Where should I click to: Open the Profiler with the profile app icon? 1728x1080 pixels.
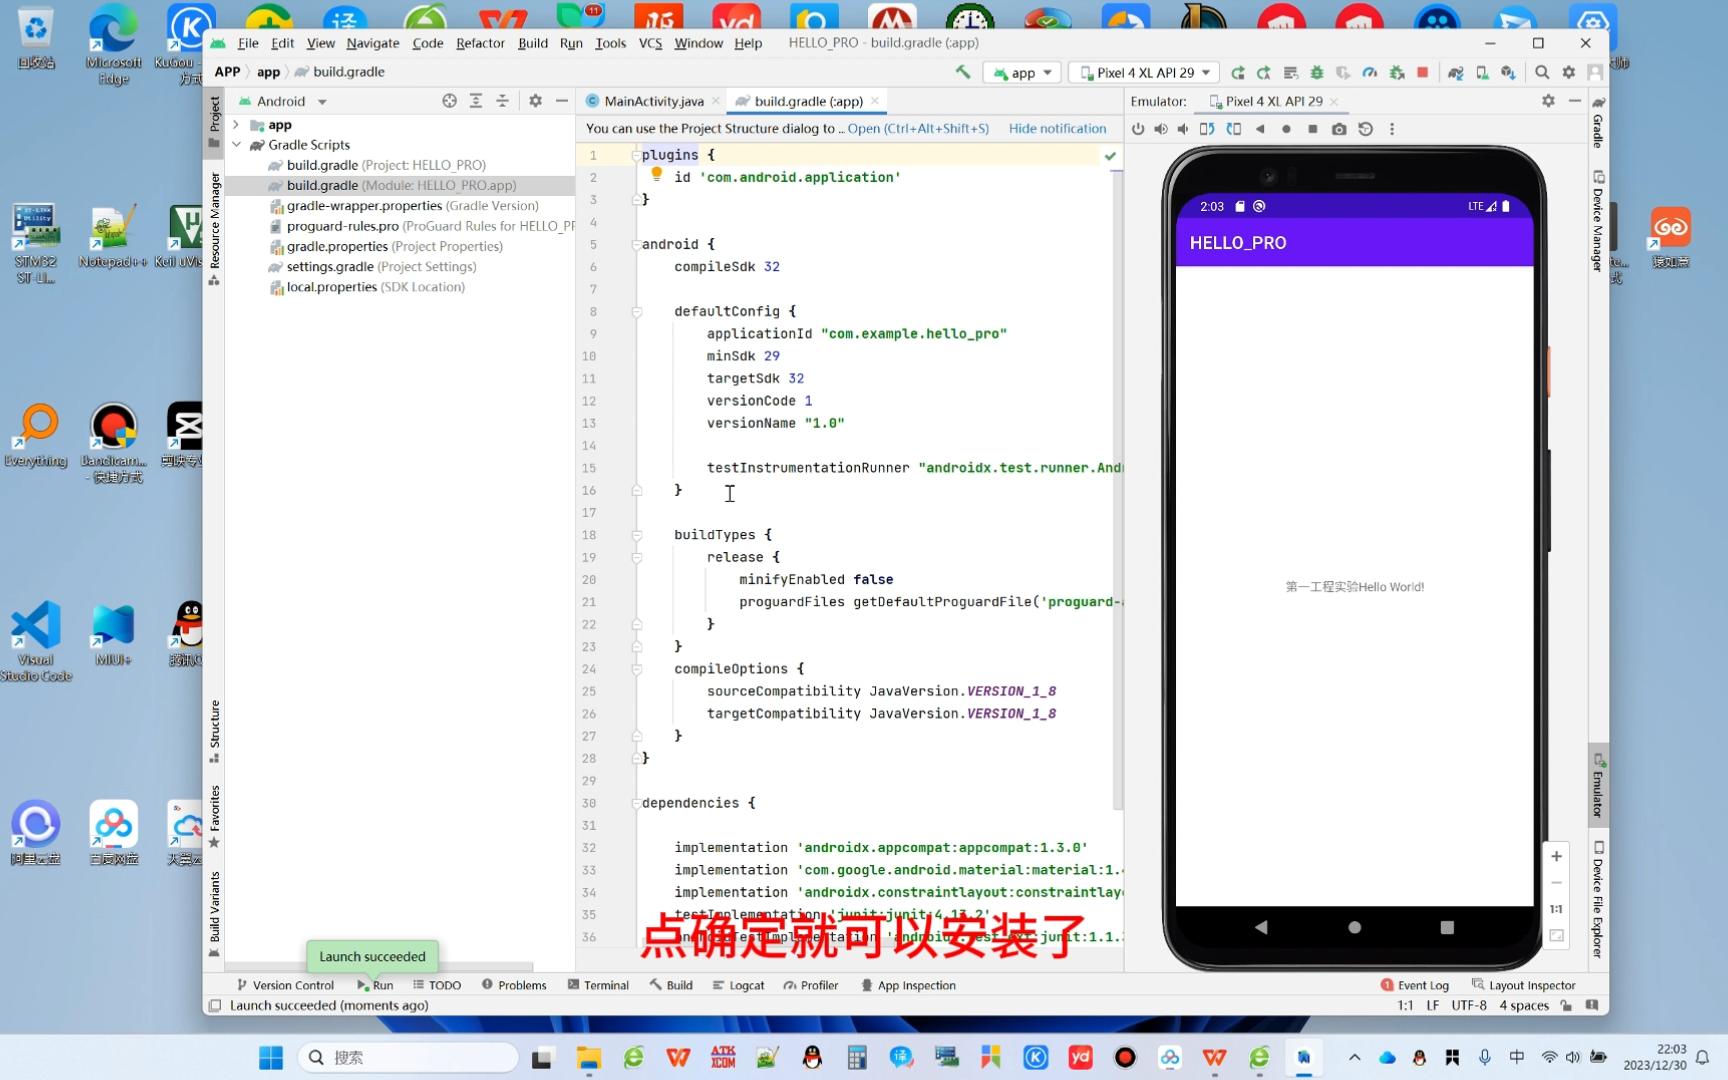(1368, 72)
